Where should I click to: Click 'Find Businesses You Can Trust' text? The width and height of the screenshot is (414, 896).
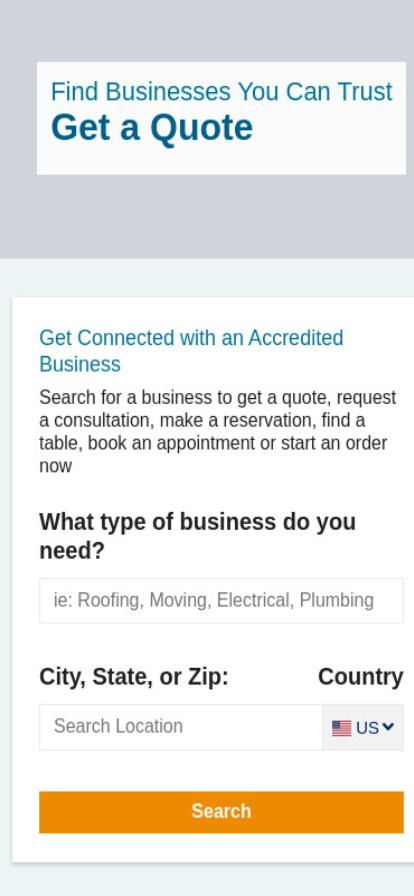pyautogui.click(x=222, y=91)
